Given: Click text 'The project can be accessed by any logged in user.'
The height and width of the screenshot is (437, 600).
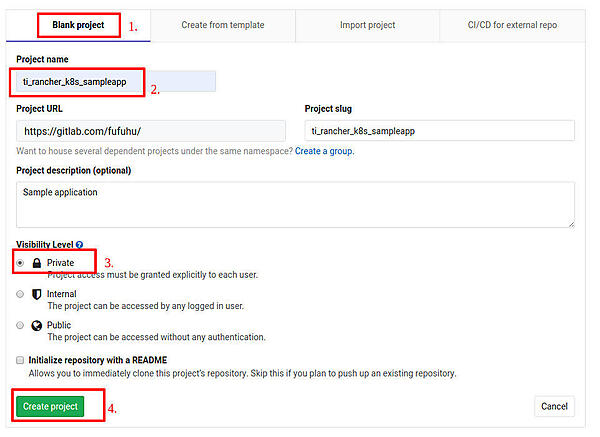Looking at the screenshot, I should (145, 306).
